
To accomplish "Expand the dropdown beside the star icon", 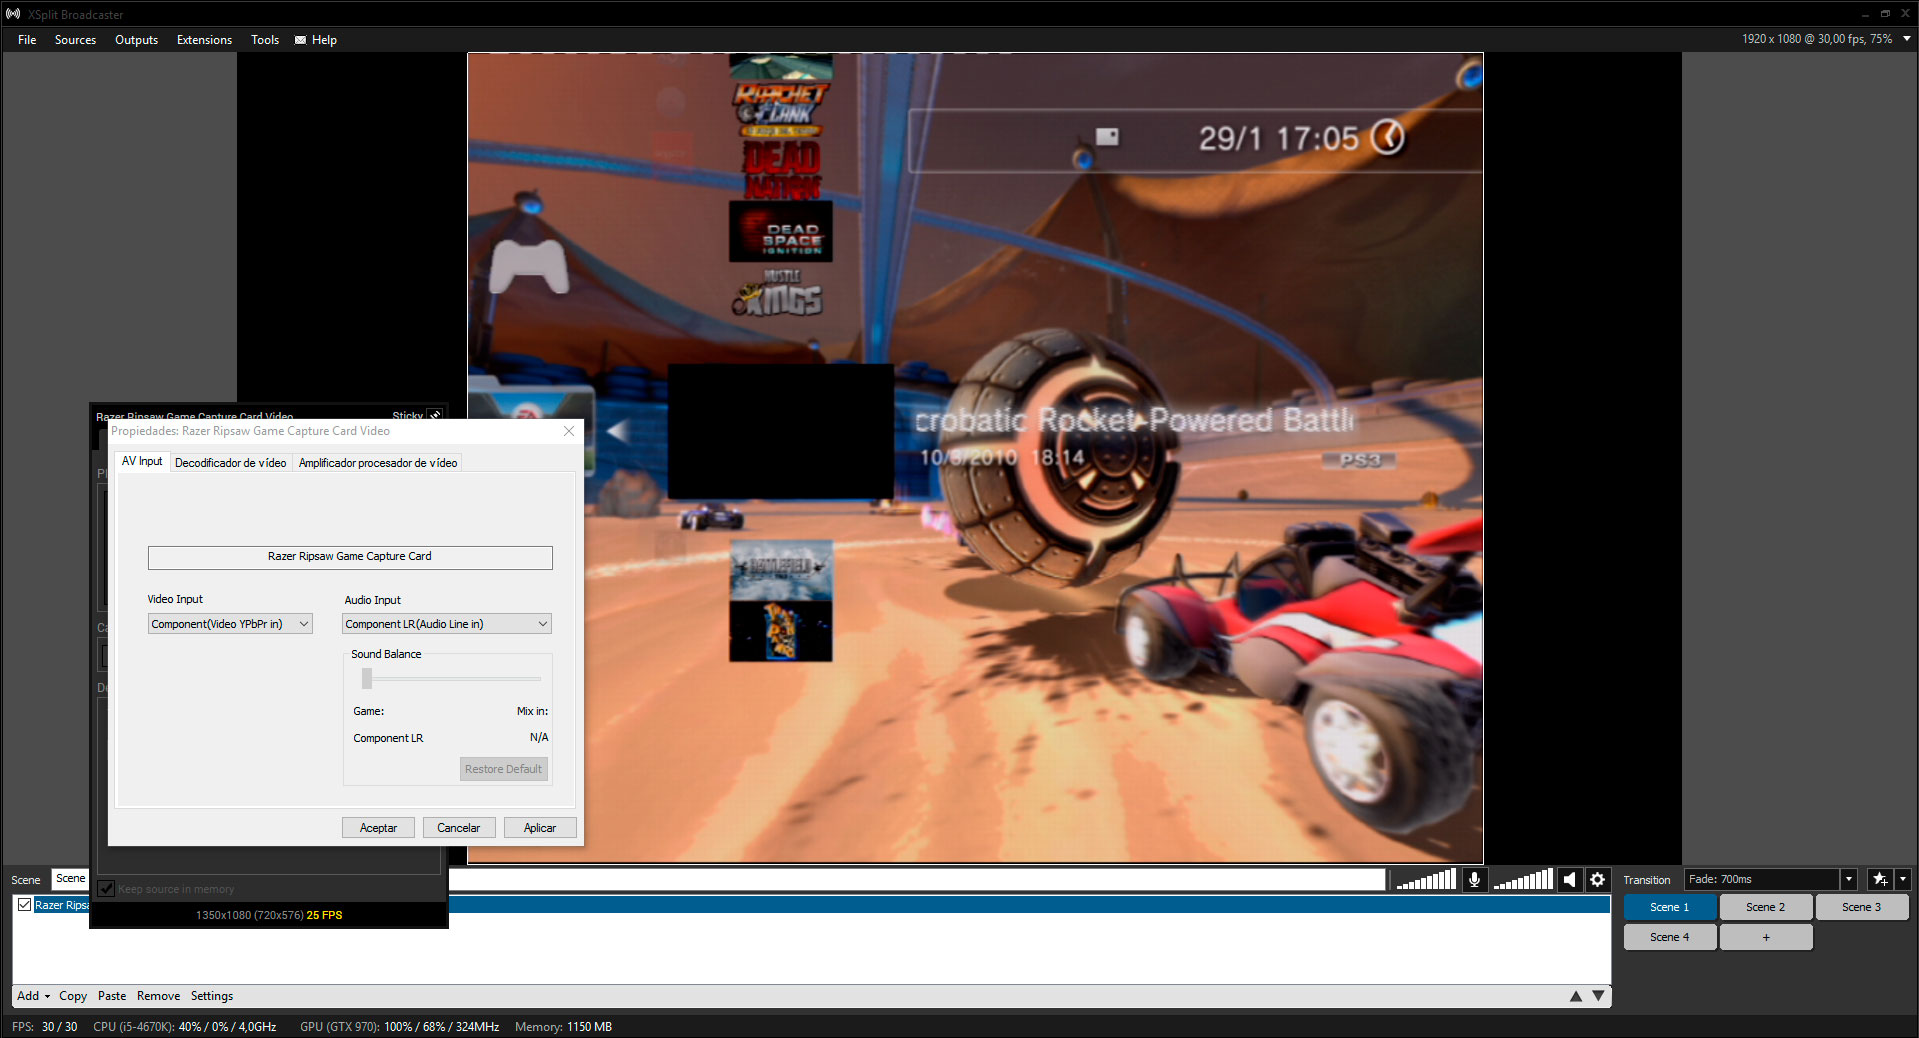I will (1902, 879).
